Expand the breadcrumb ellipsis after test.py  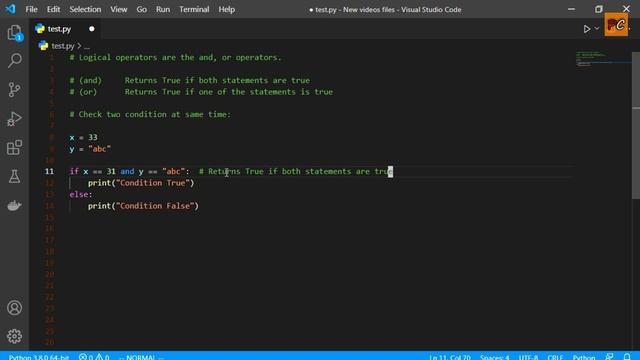(x=87, y=46)
